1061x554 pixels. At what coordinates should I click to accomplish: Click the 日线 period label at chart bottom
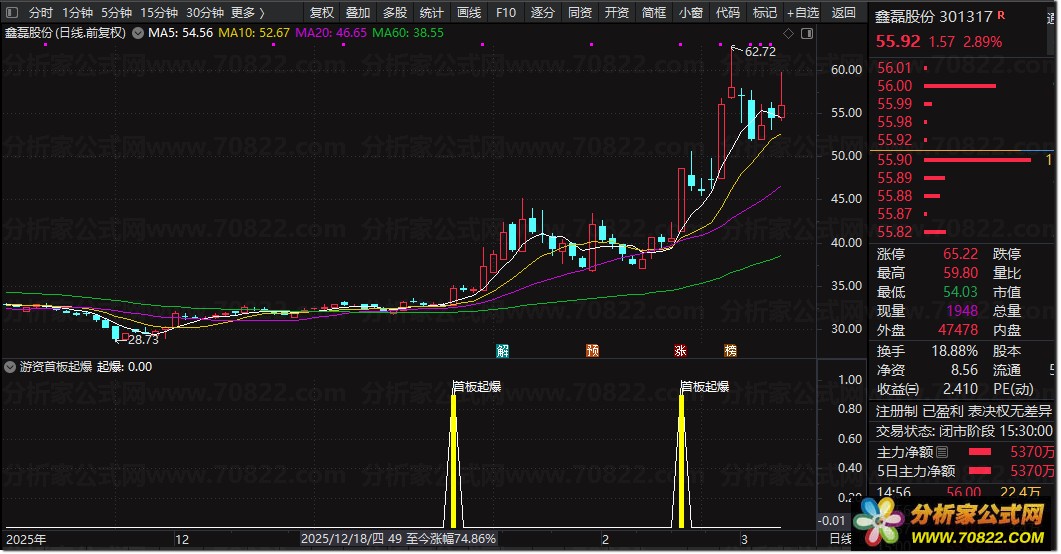tap(840, 539)
